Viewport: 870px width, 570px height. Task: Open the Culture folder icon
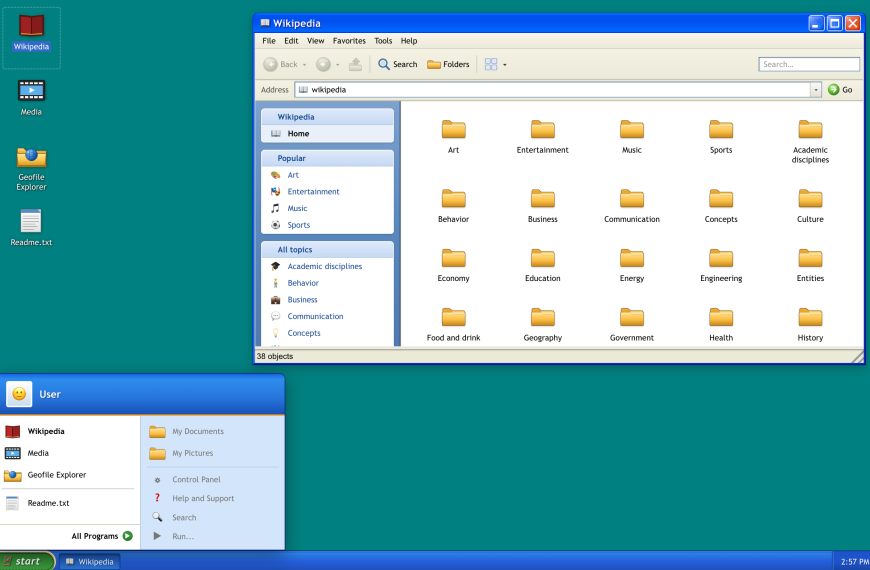click(810, 199)
